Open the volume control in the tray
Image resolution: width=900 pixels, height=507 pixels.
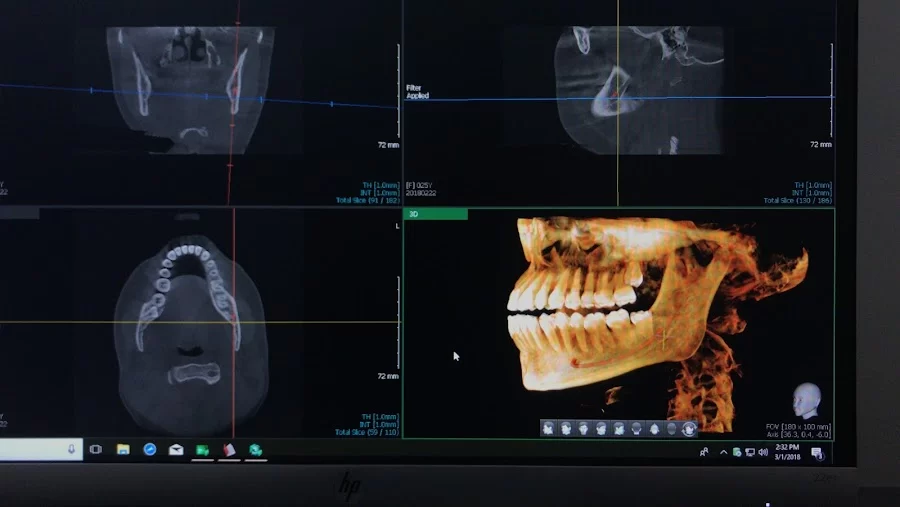click(763, 452)
